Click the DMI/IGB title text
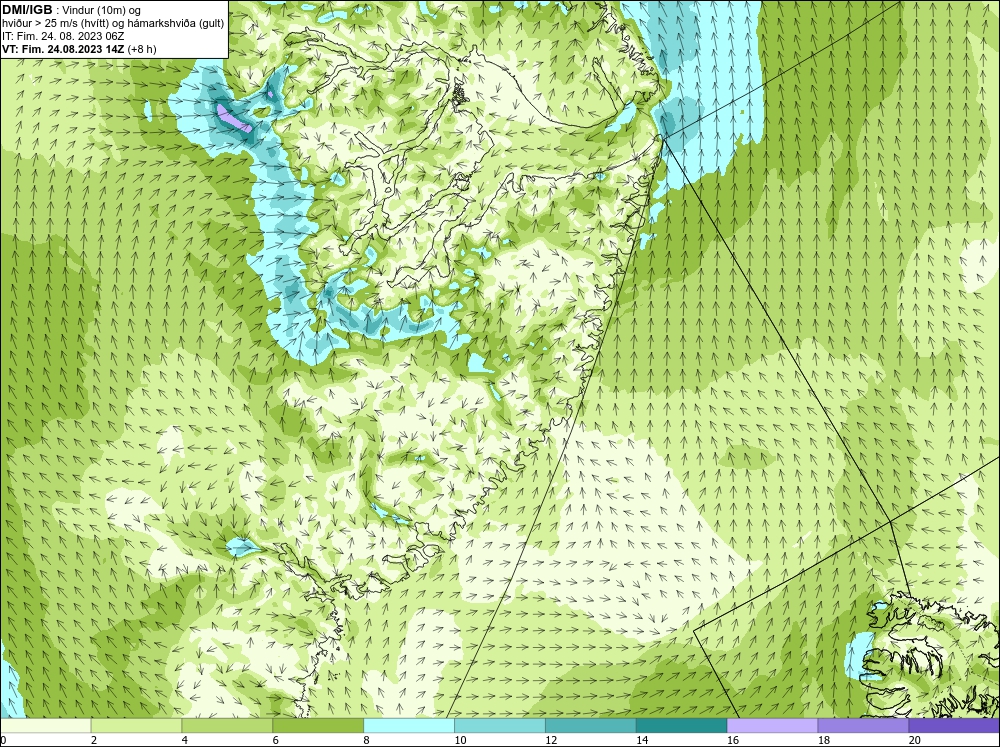Viewport: 1000px width, 747px height. tap(27, 10)
